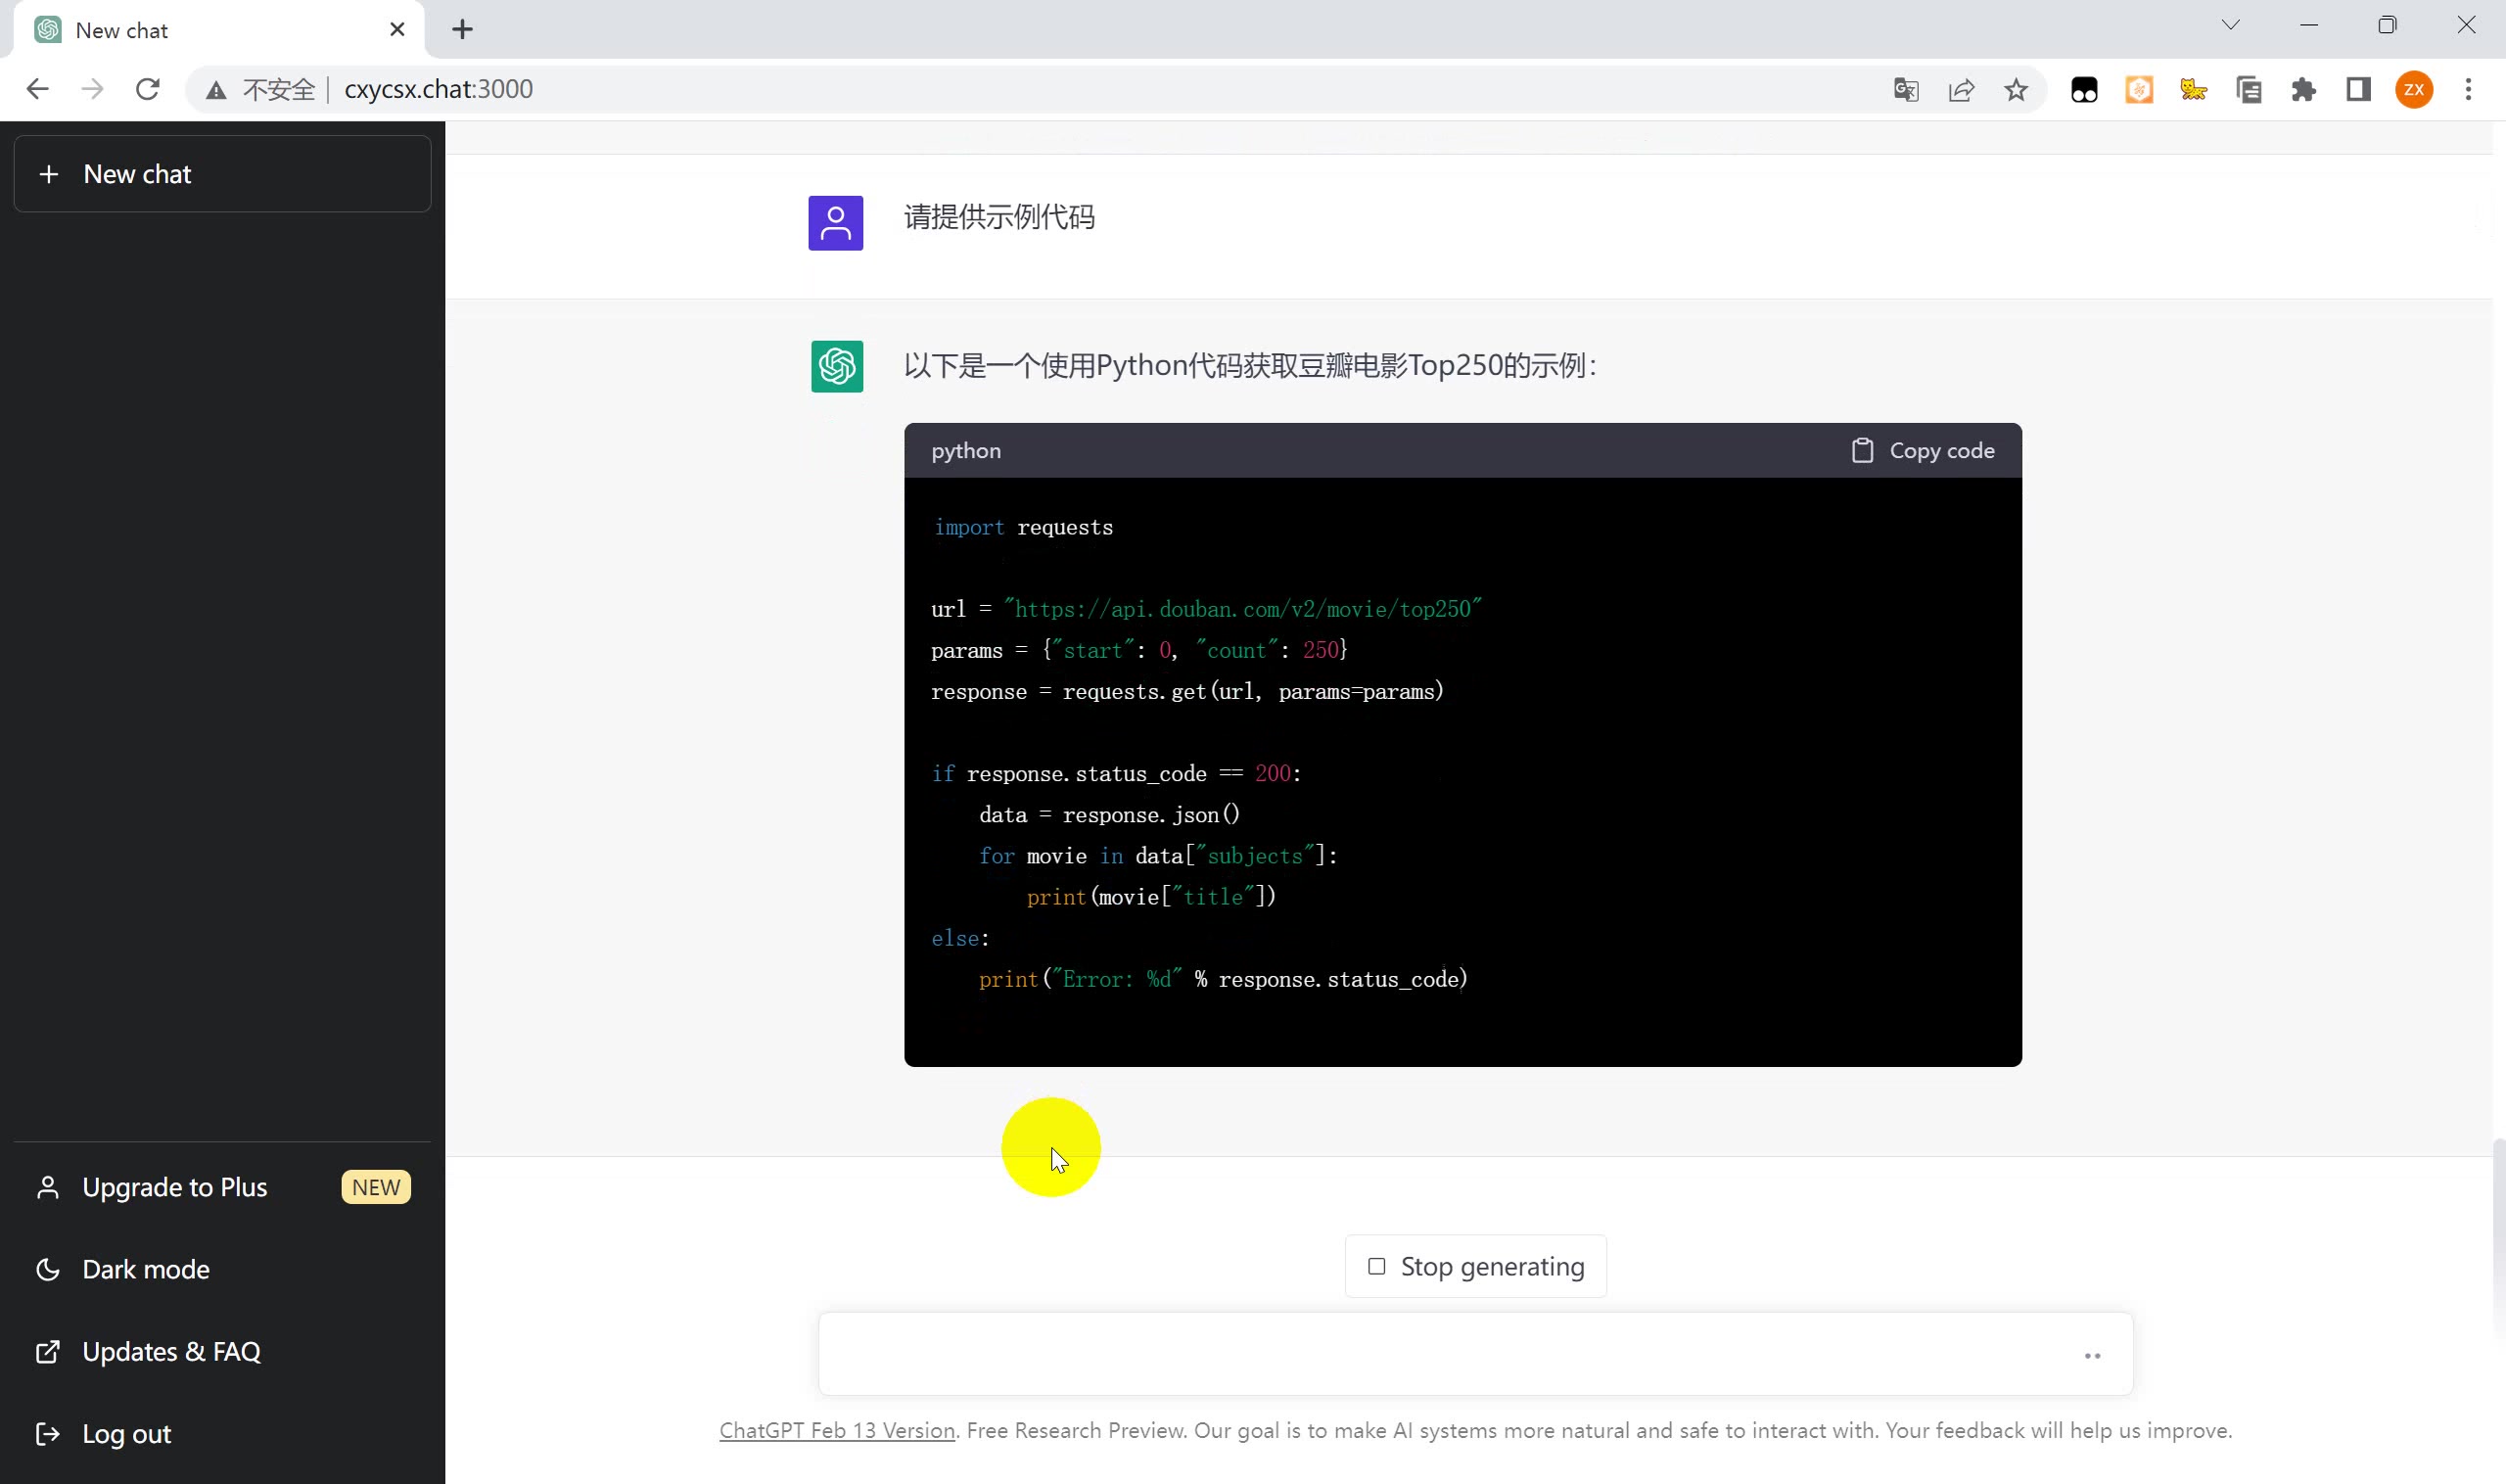The height and width of the screenshot is (1484, 2506).
Task: Bookmark this page with the star icon
Action: pos(2015,90)
